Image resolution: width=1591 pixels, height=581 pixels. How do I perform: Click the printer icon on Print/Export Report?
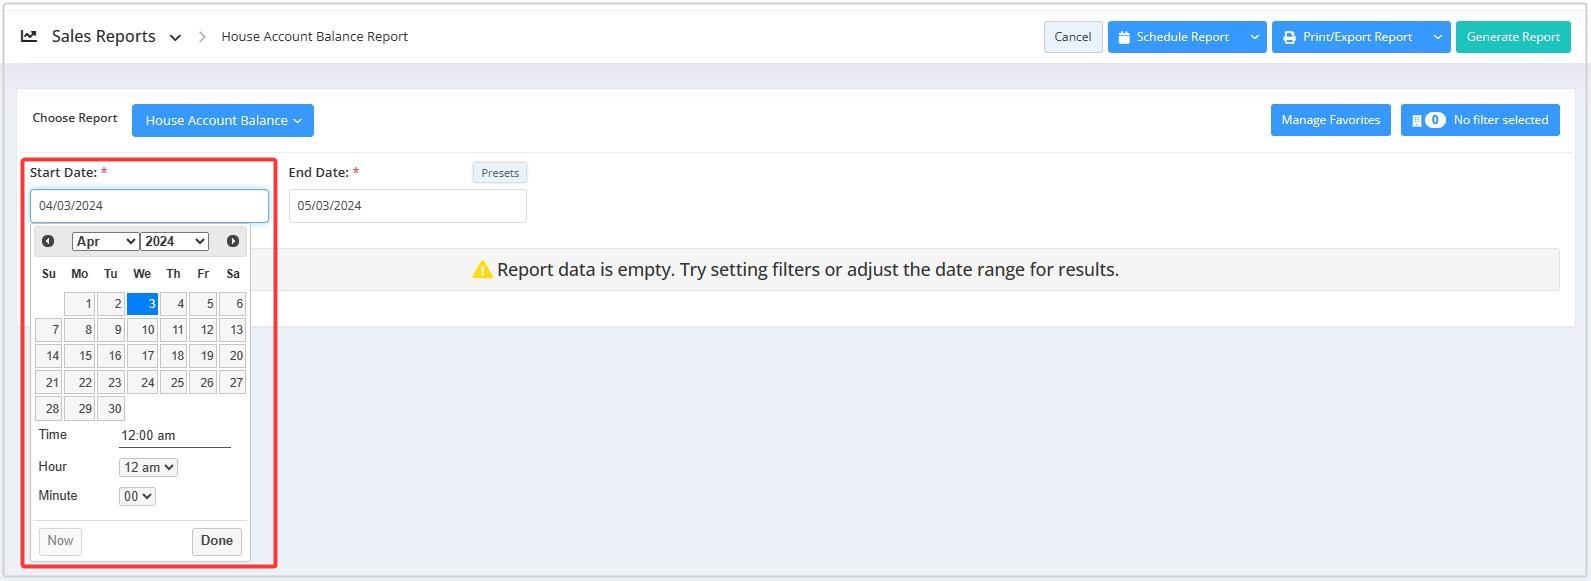(1290, 37)
